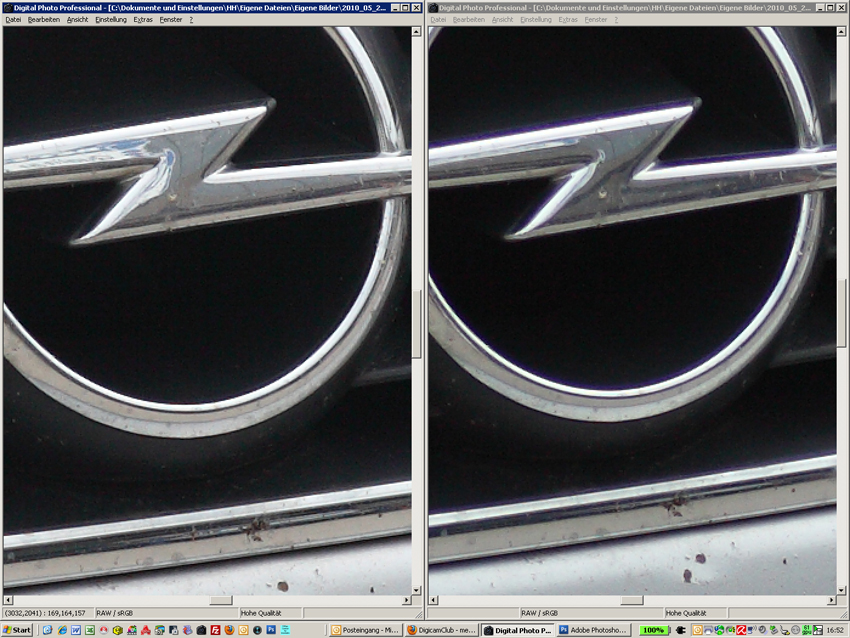
Task: Launch Adobe Acrobat from quick launch
Action: (146, 630)
